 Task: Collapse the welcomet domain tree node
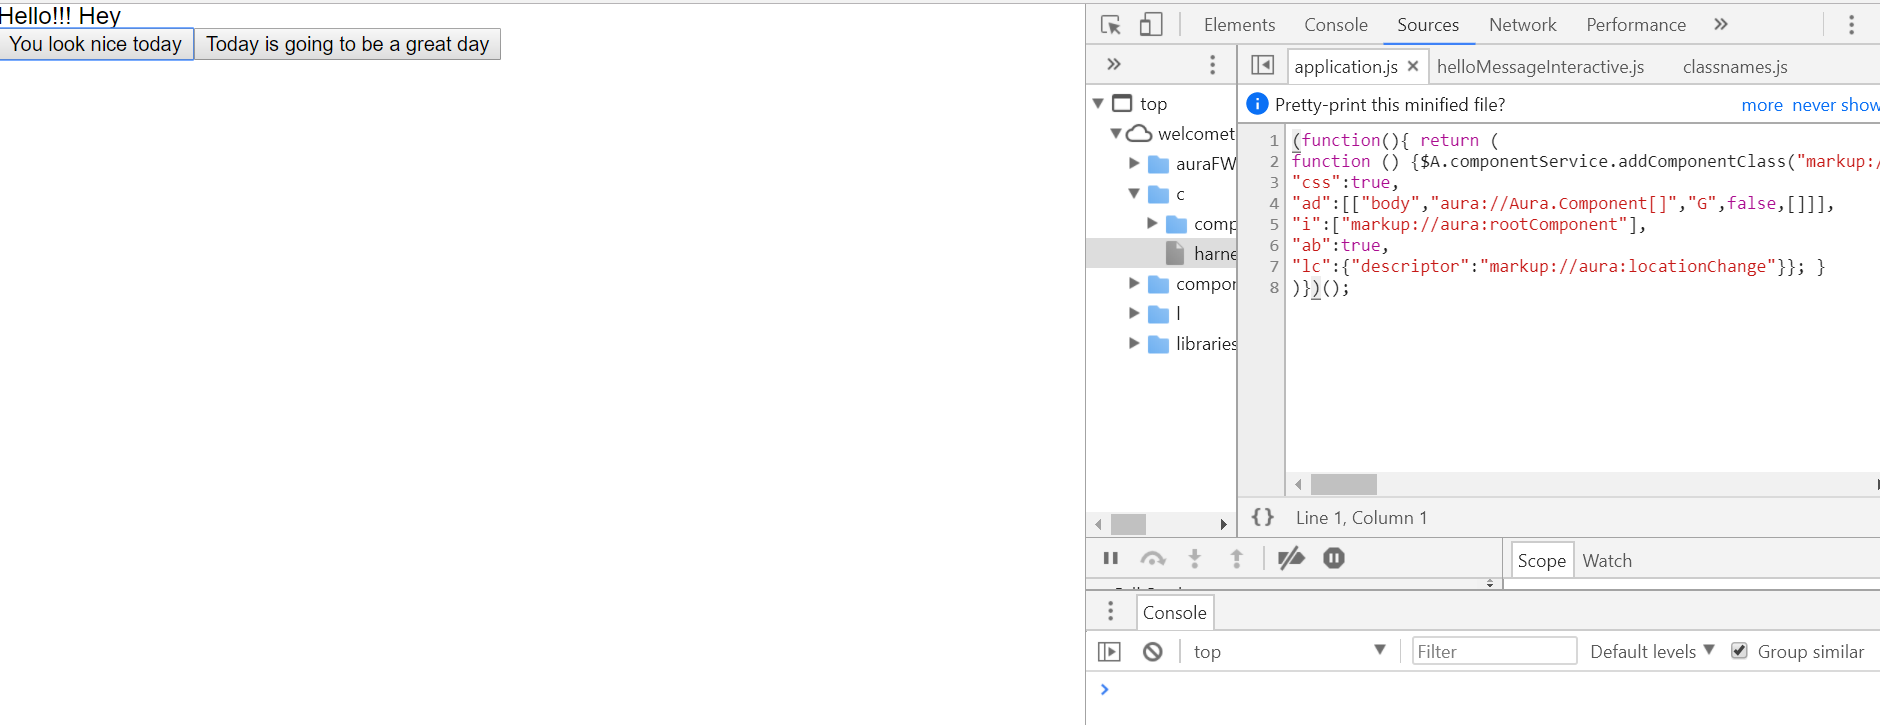point(1116,133)
